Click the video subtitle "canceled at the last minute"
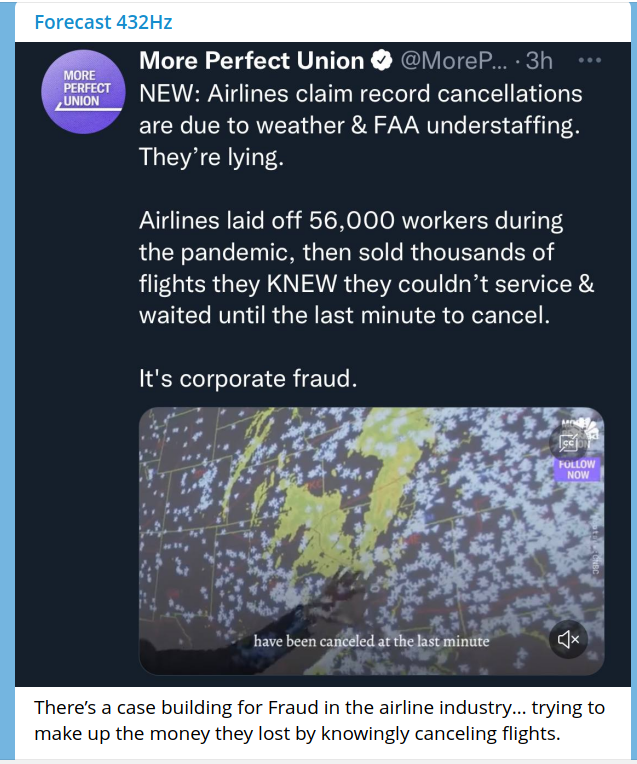Screen dimensions: 637x764 371,641
